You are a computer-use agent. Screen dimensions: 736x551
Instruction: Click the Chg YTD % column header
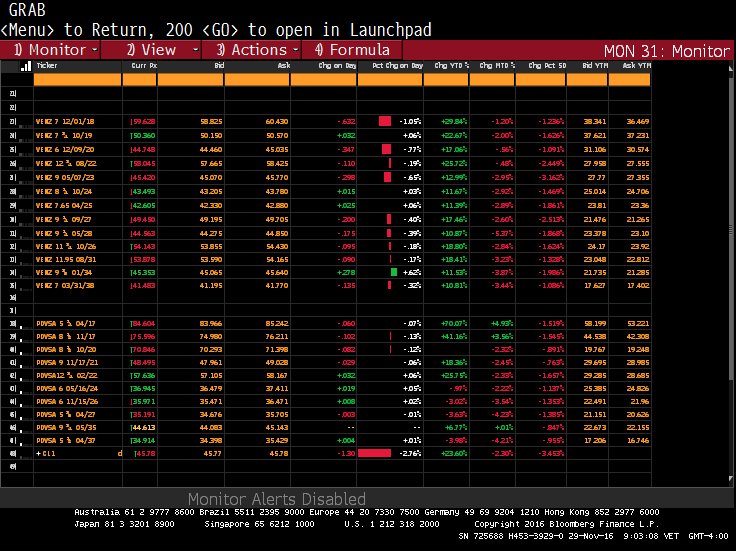452,66
